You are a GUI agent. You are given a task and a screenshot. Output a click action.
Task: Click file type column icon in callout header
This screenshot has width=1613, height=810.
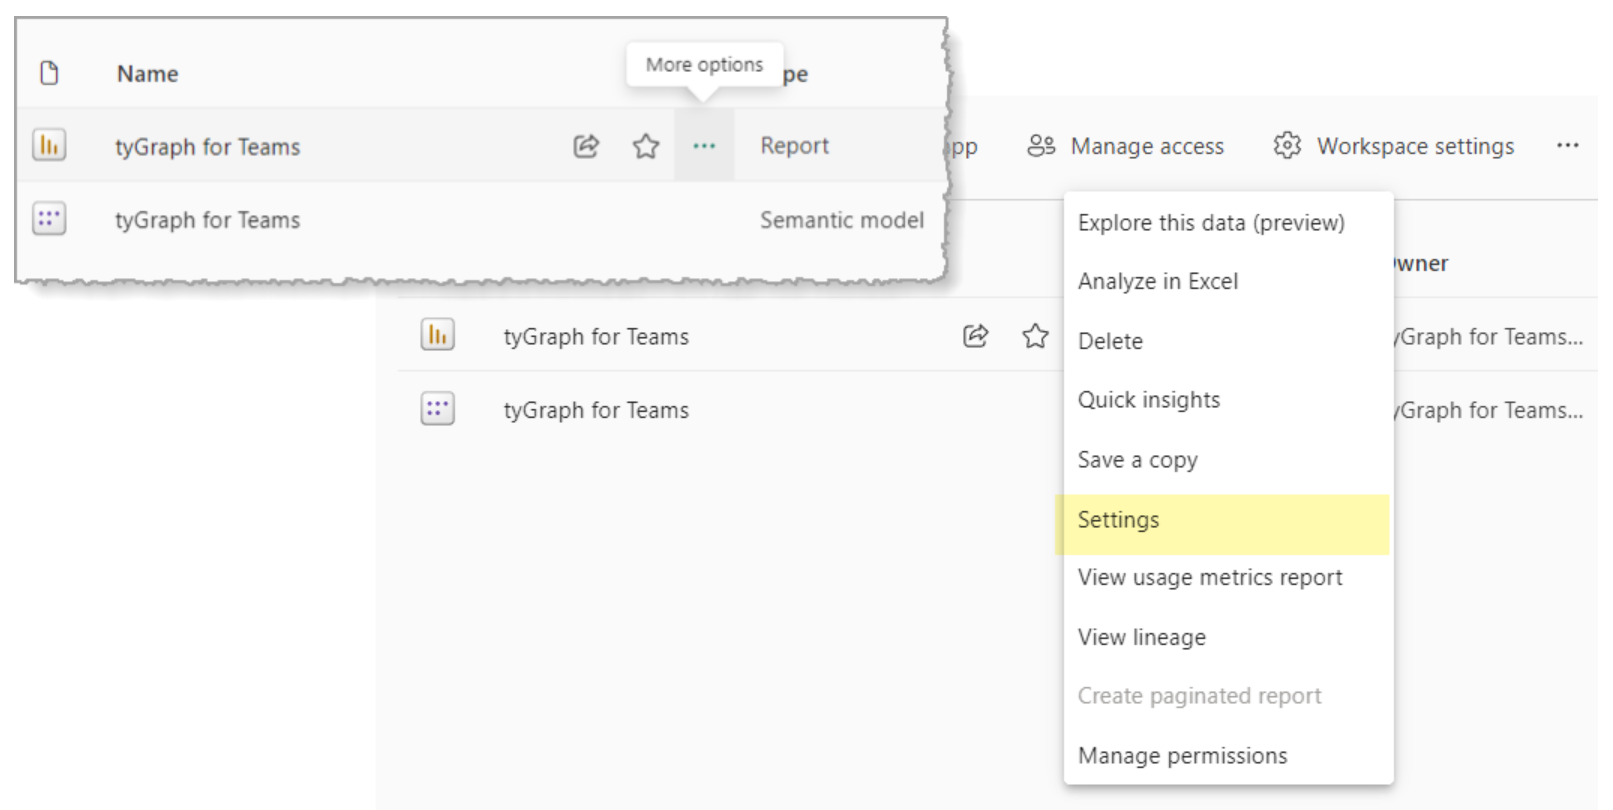(49, 73)
